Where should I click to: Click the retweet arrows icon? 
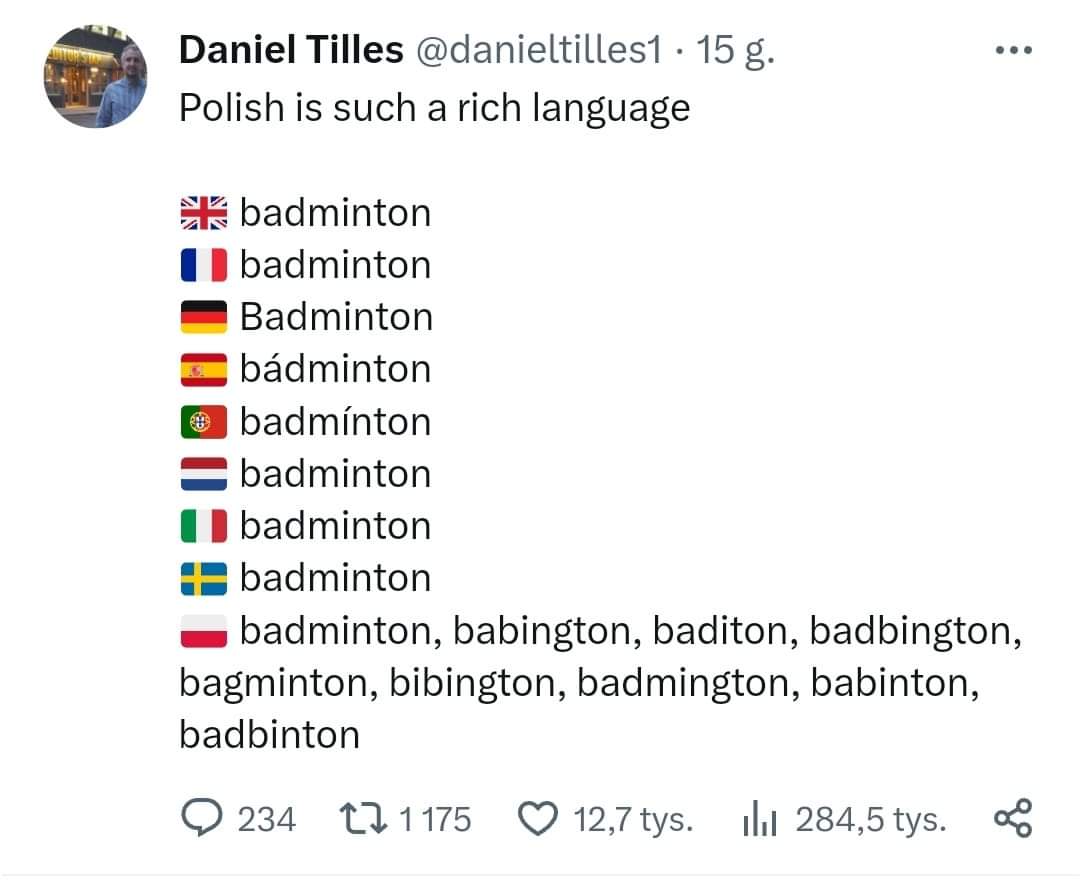363,819
